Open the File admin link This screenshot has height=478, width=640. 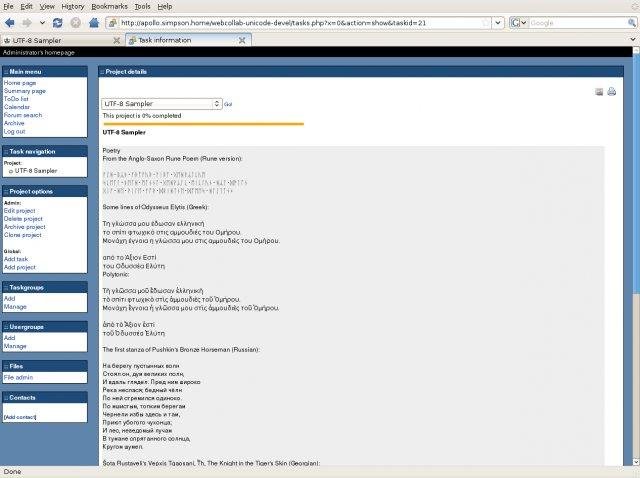18,378
